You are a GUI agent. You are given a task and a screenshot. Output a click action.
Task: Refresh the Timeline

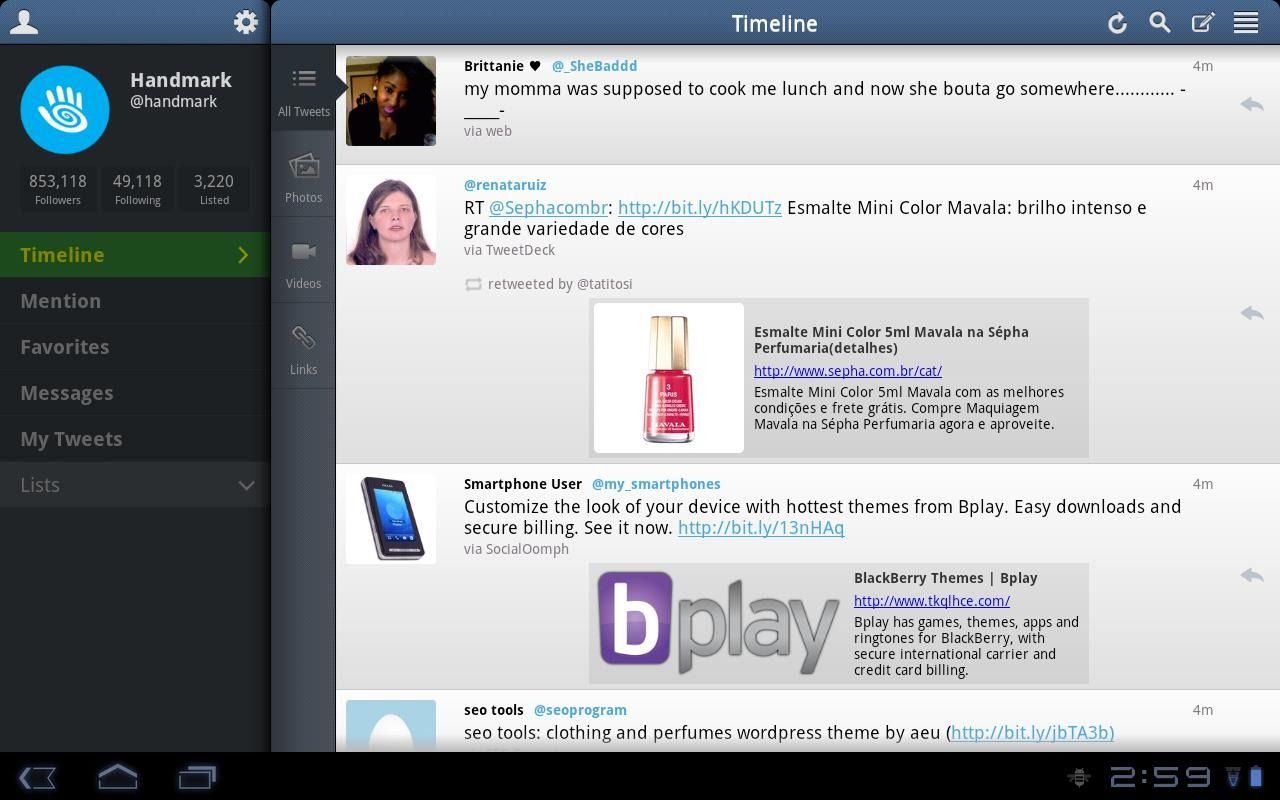[1117, 23]
